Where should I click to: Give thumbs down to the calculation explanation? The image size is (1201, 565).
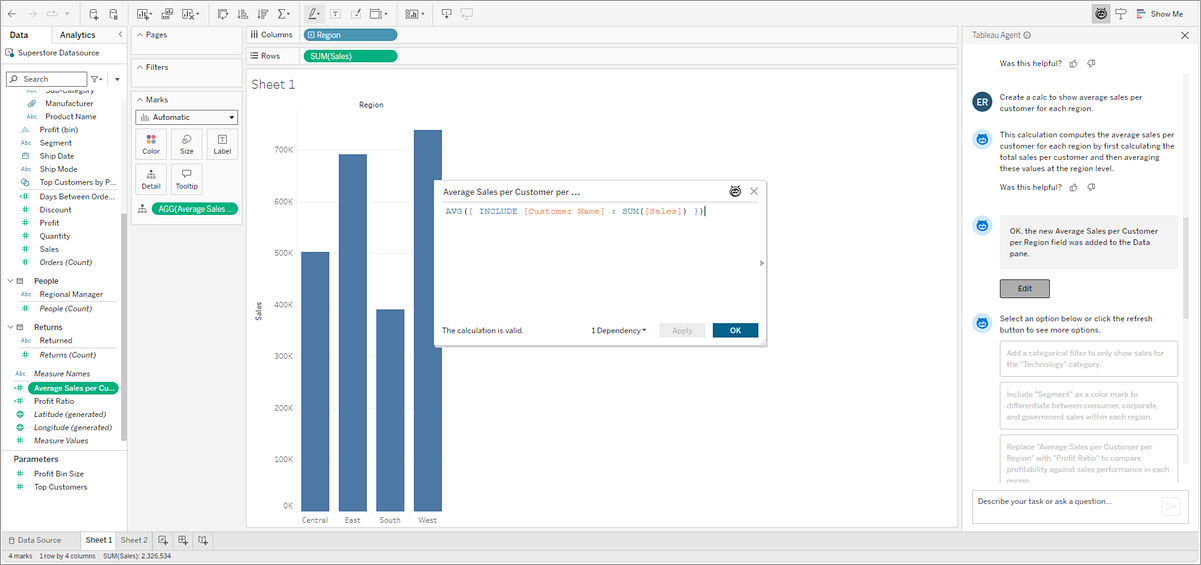pyautogui.click(x=1091, y=187)
